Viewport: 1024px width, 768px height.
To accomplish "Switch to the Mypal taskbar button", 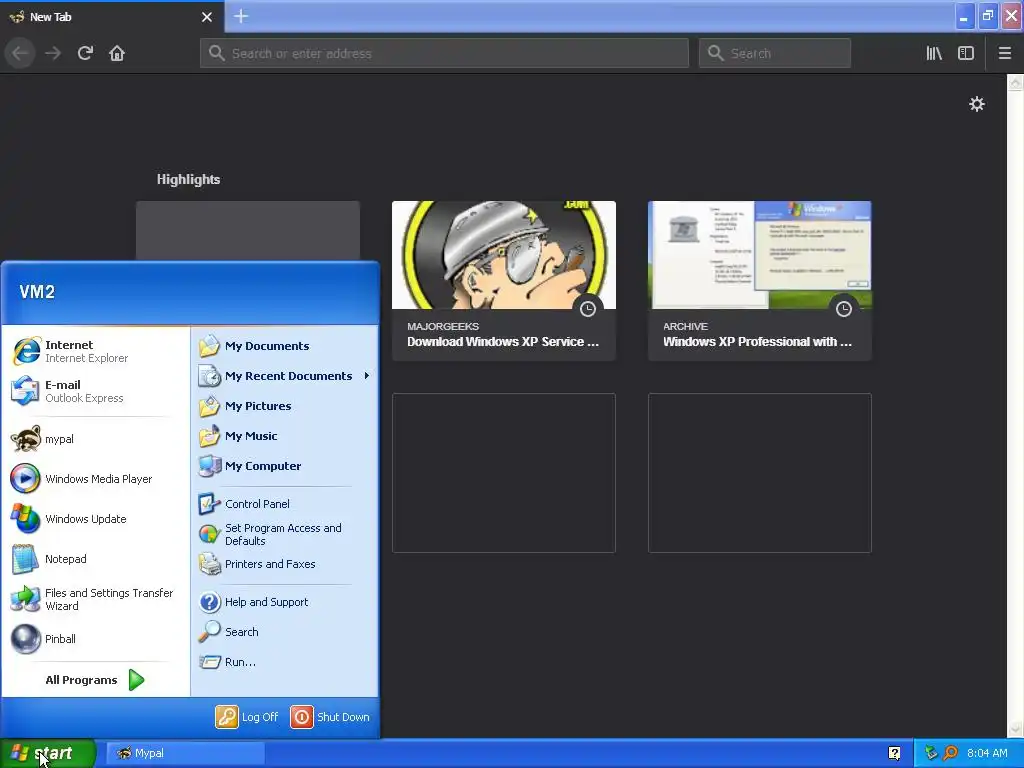I will click(185, 753).
